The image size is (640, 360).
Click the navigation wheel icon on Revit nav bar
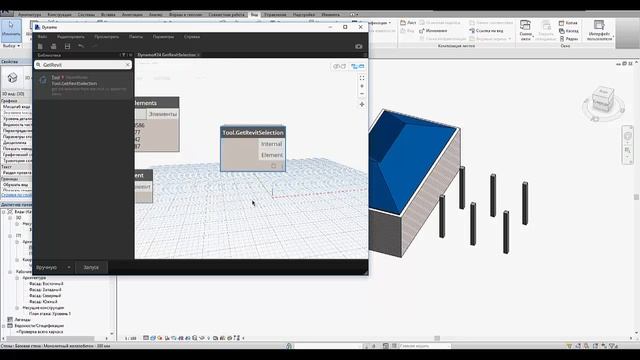[628, 136]
